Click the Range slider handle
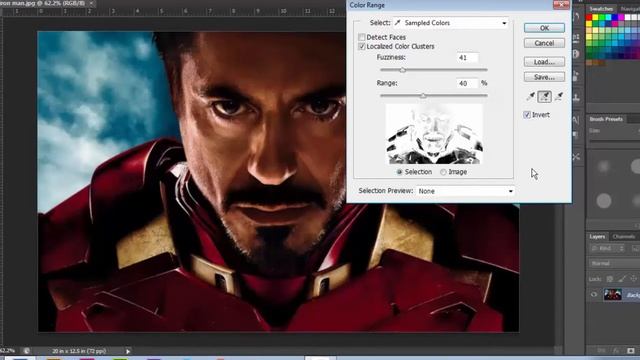 (x=423, y=96)
